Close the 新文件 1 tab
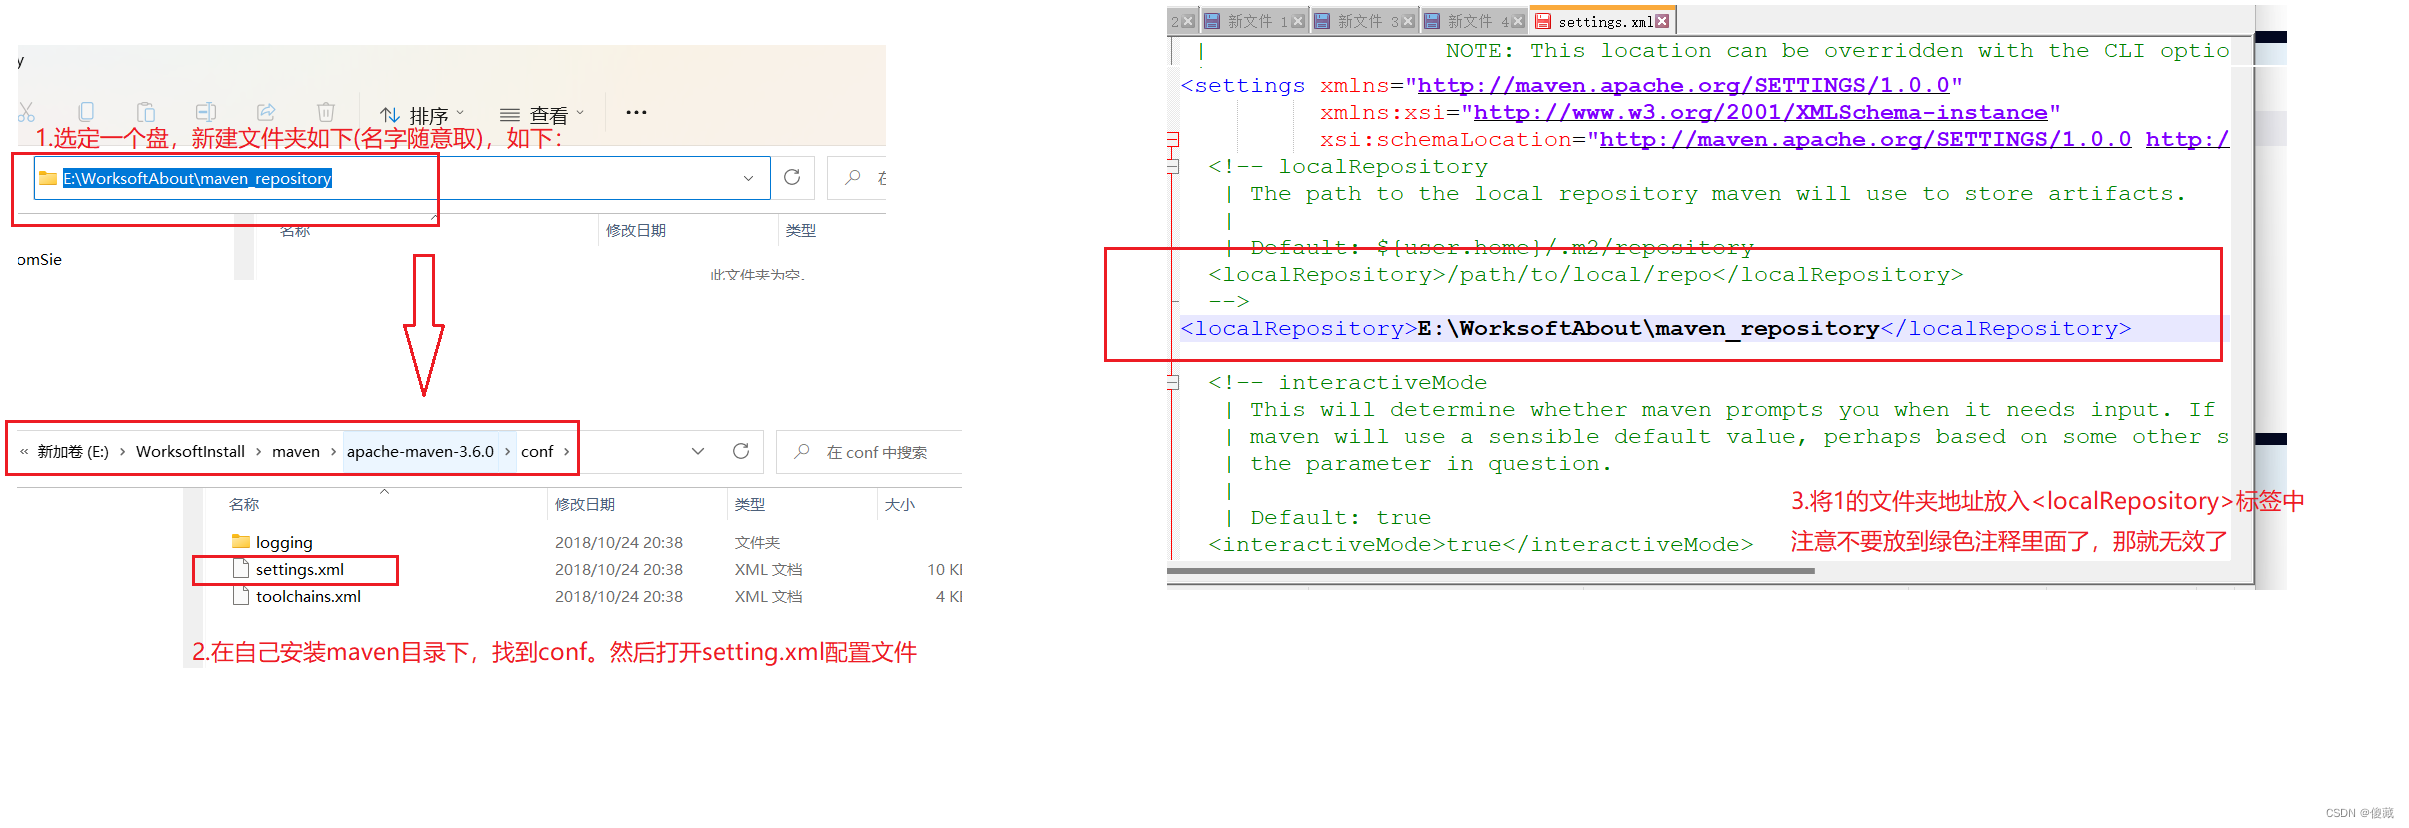 [1298, 21]
